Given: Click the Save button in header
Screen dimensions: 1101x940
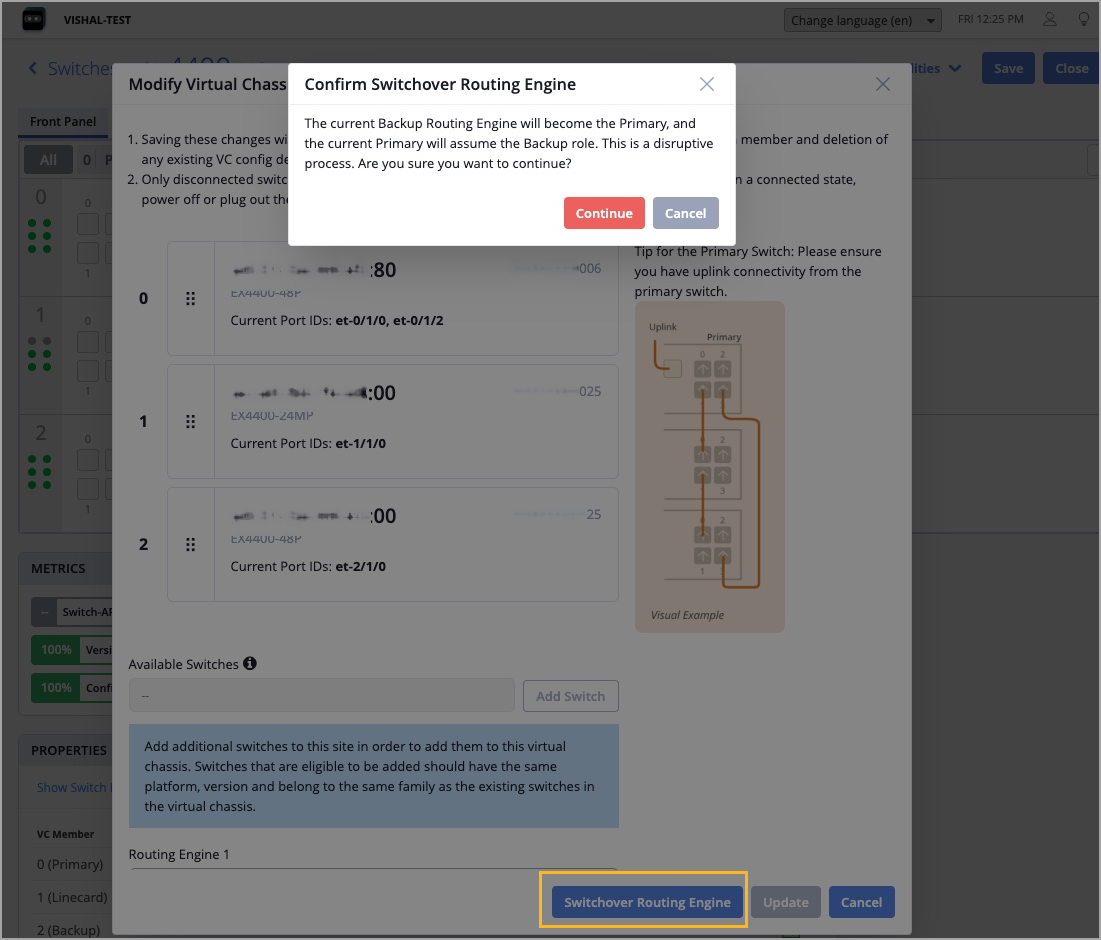Looking at the screenshot, I should [1008, 68].
